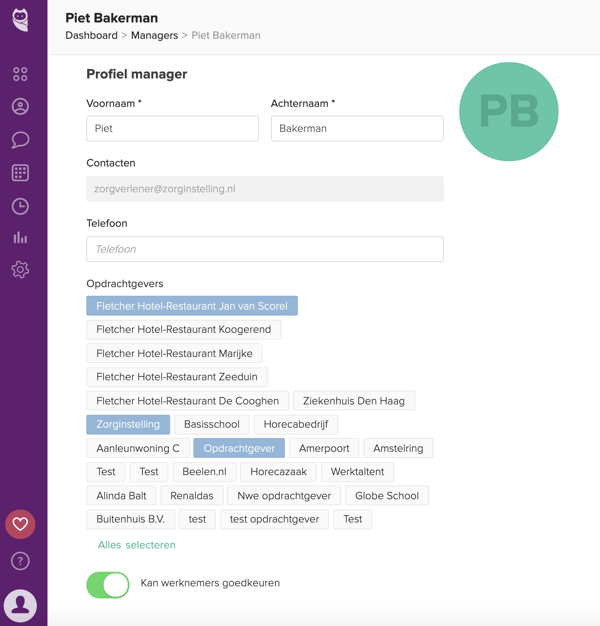Deselect Fletcher Hotel-Restaurant Jan van Scorel
Screen dimensions: 600x626
pos(192,306)
